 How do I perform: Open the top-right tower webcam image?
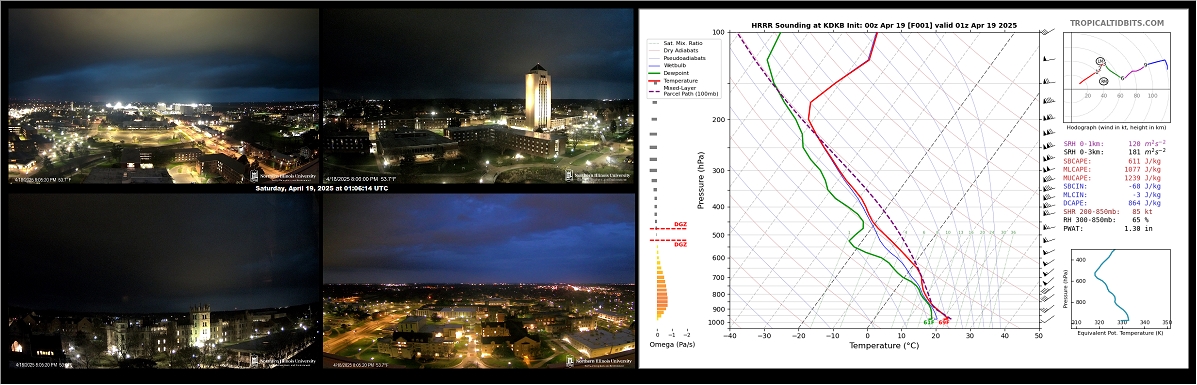[478, 95]
